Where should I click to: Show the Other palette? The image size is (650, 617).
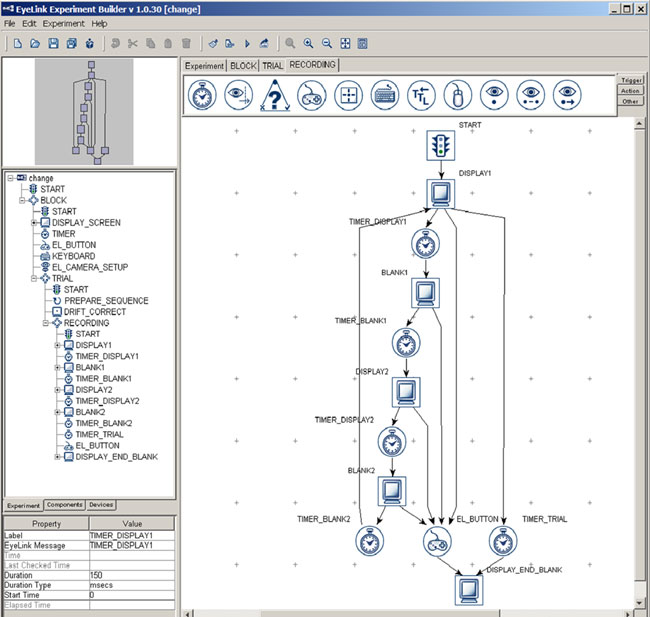point(630,101)
